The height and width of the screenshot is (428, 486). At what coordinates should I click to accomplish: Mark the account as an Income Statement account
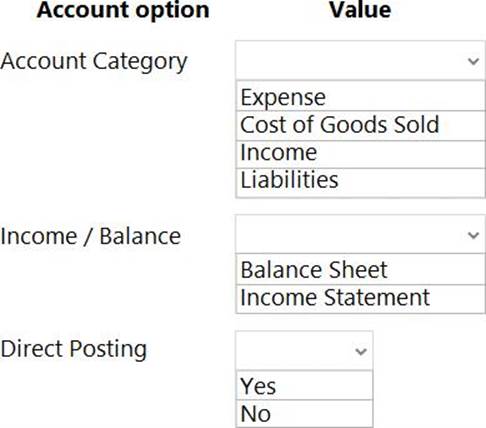(x=360, y=299)
